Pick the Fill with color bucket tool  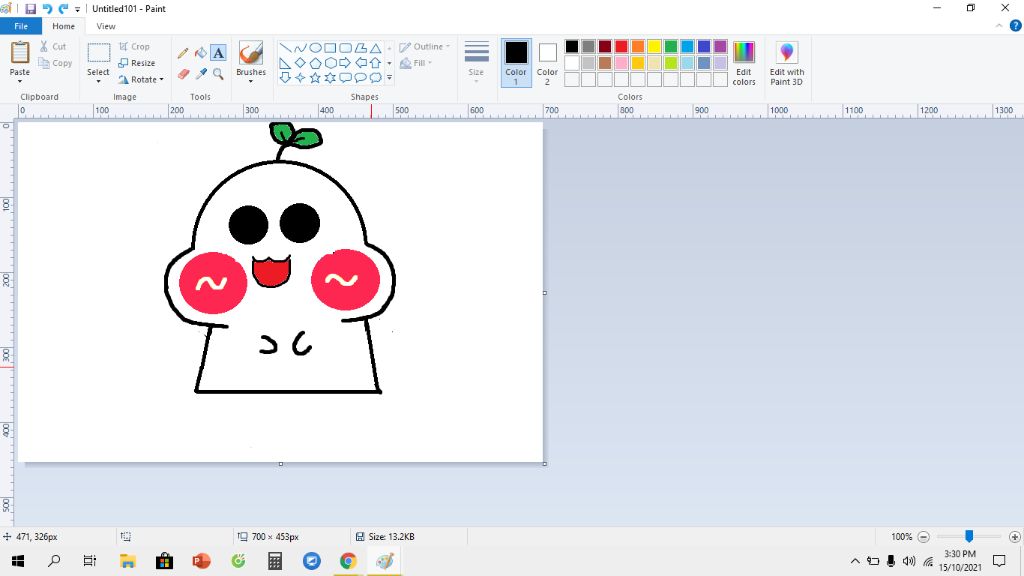[200, 53]
